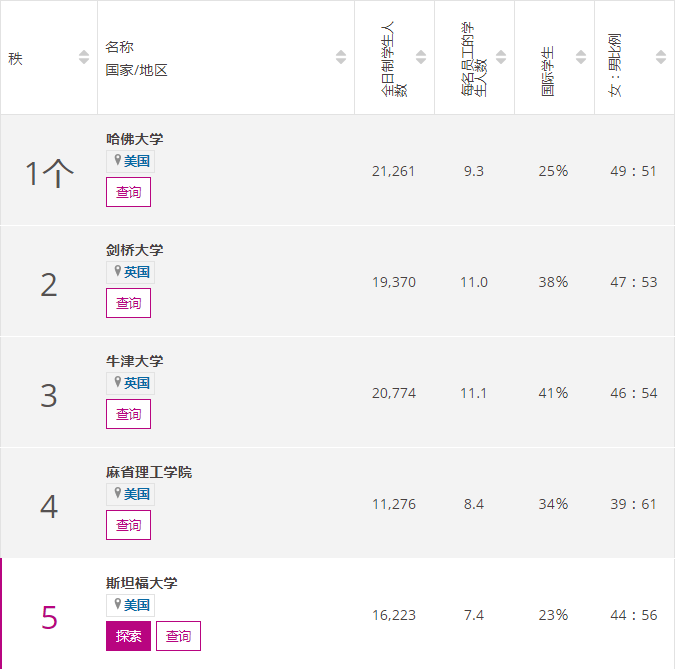This screenshot has height=669, width=675.
Task: Open the 剑桥大学 university link
Action: pyautogui.click(x=134, y=250)
